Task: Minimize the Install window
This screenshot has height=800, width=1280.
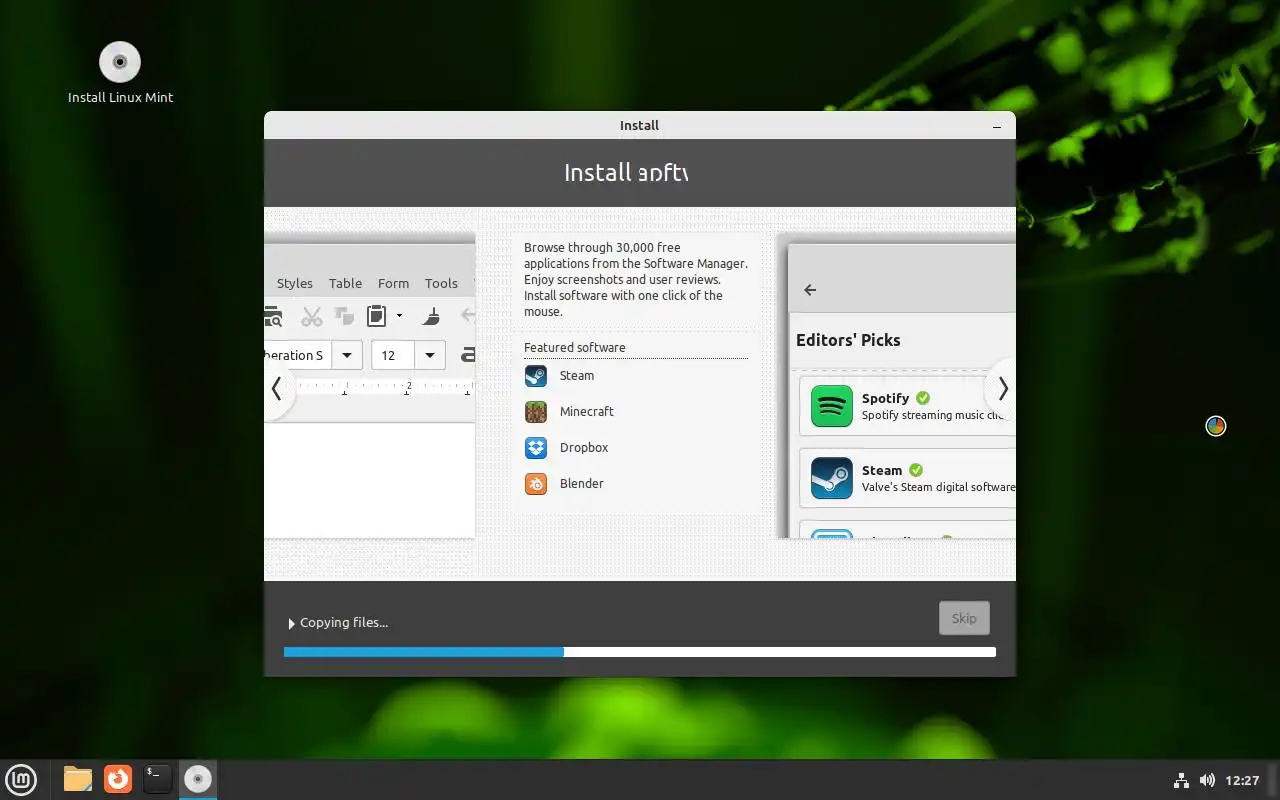Action: pyautogui.click(x=997, y=126)
